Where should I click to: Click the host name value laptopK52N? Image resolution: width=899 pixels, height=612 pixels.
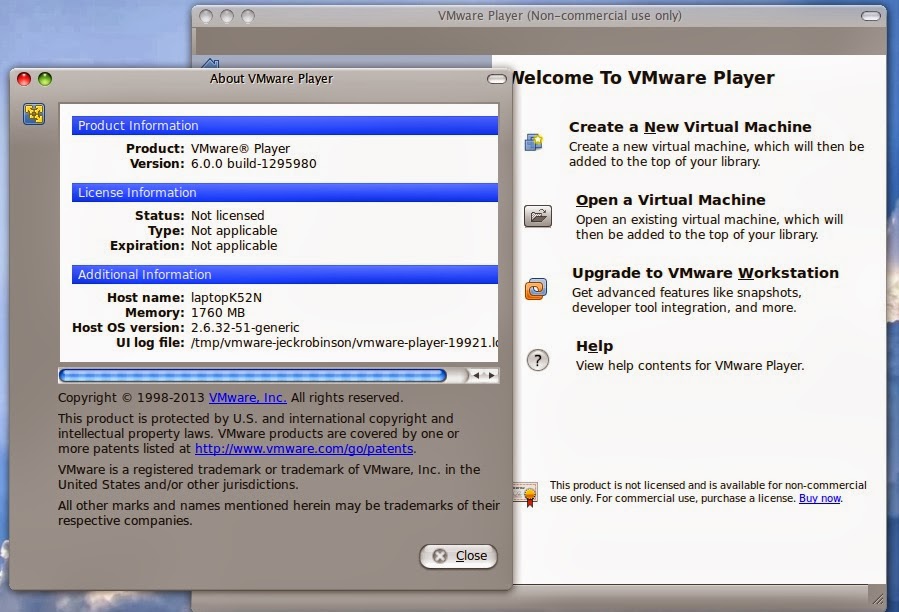tap(226, 298)
